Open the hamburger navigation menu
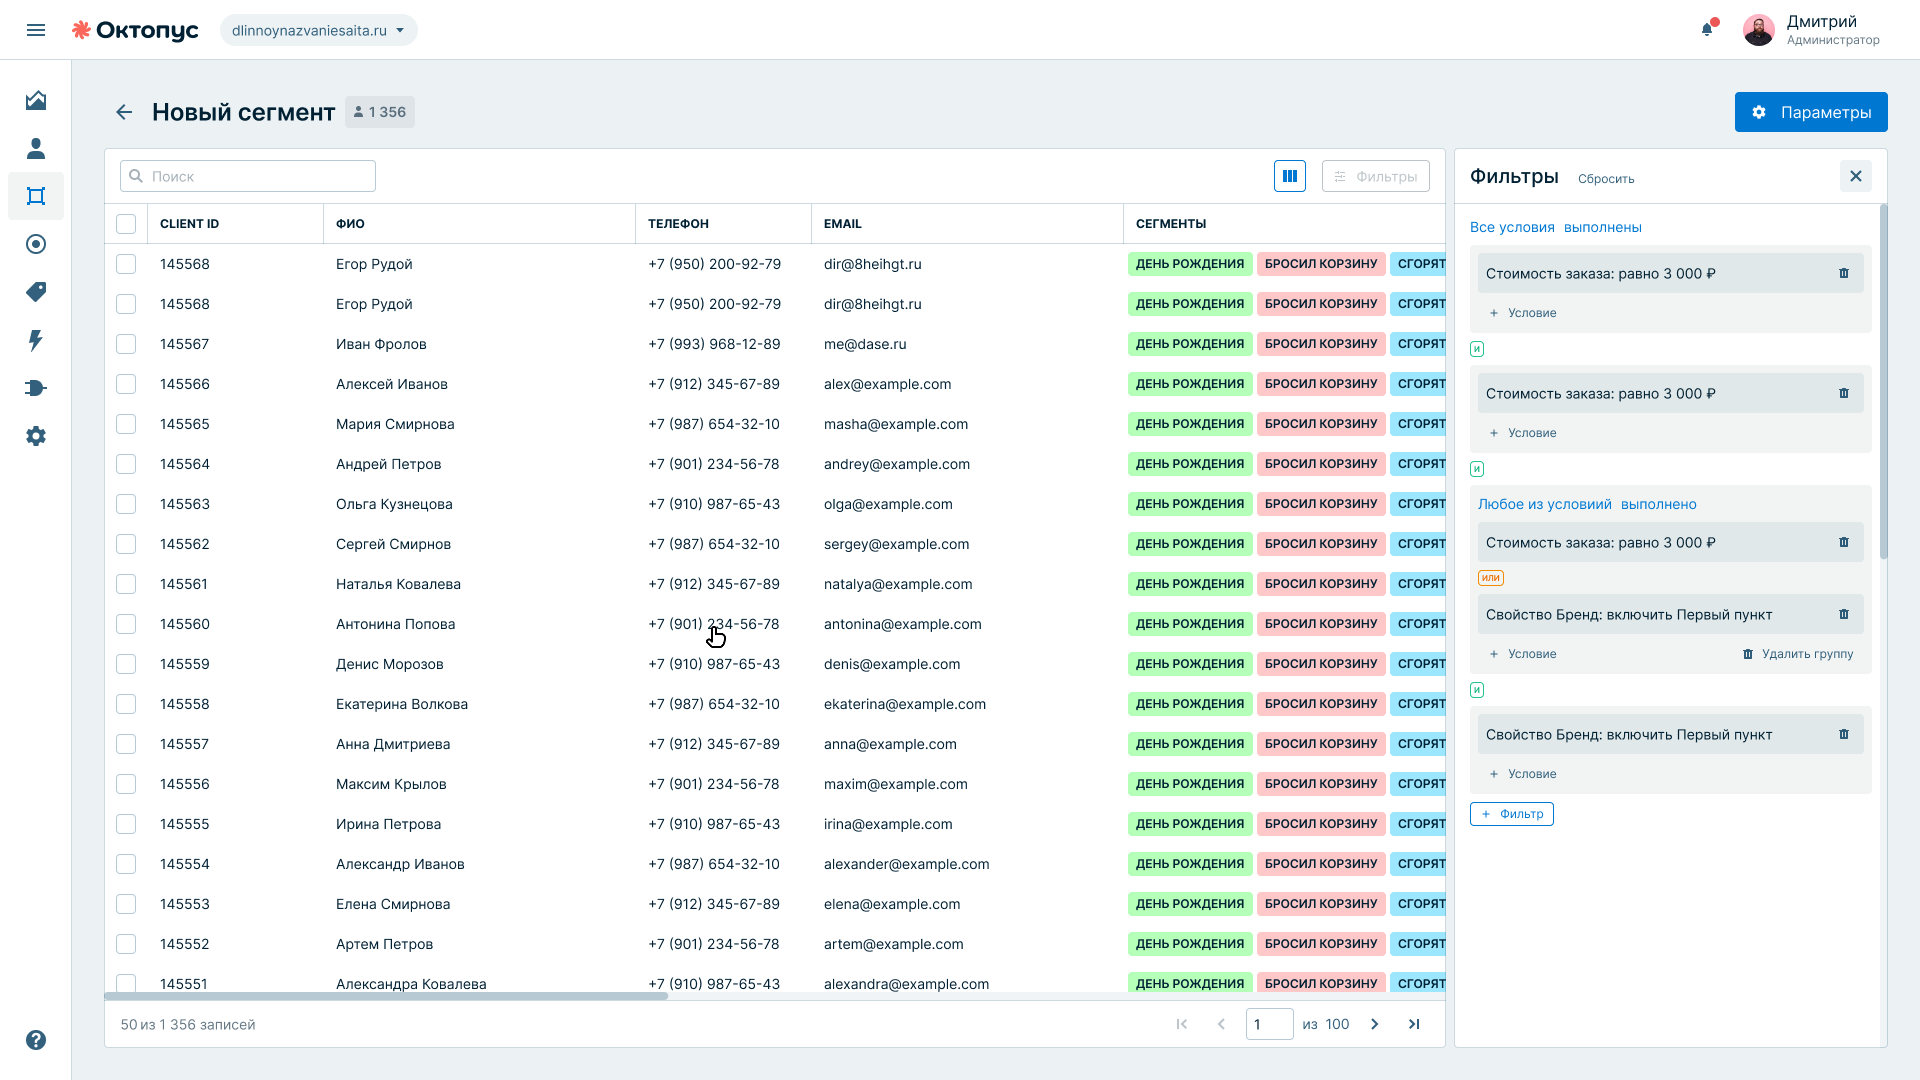Viewport: 1920px width, 1080px height. tap(36, 30)
